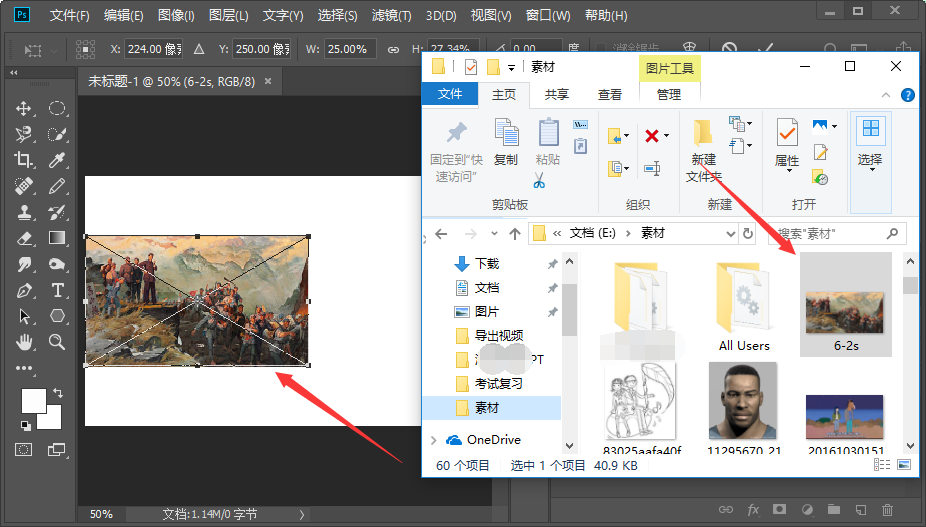Open the 窗口(W) menu
The height and width of the screenshot is (527, 926).
pyautogui.click(x=548, y=15)
